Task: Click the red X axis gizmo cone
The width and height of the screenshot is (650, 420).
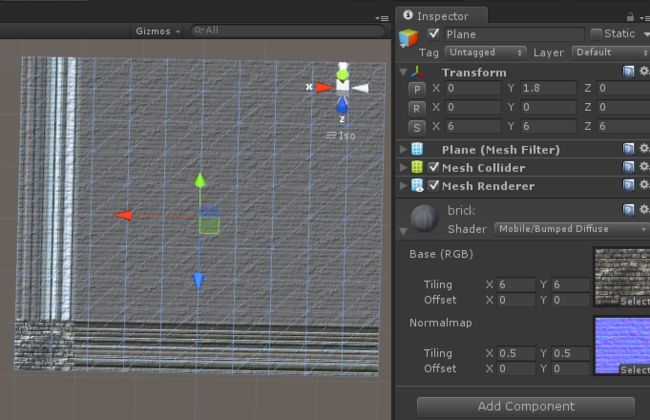Action: pos(324,87)
